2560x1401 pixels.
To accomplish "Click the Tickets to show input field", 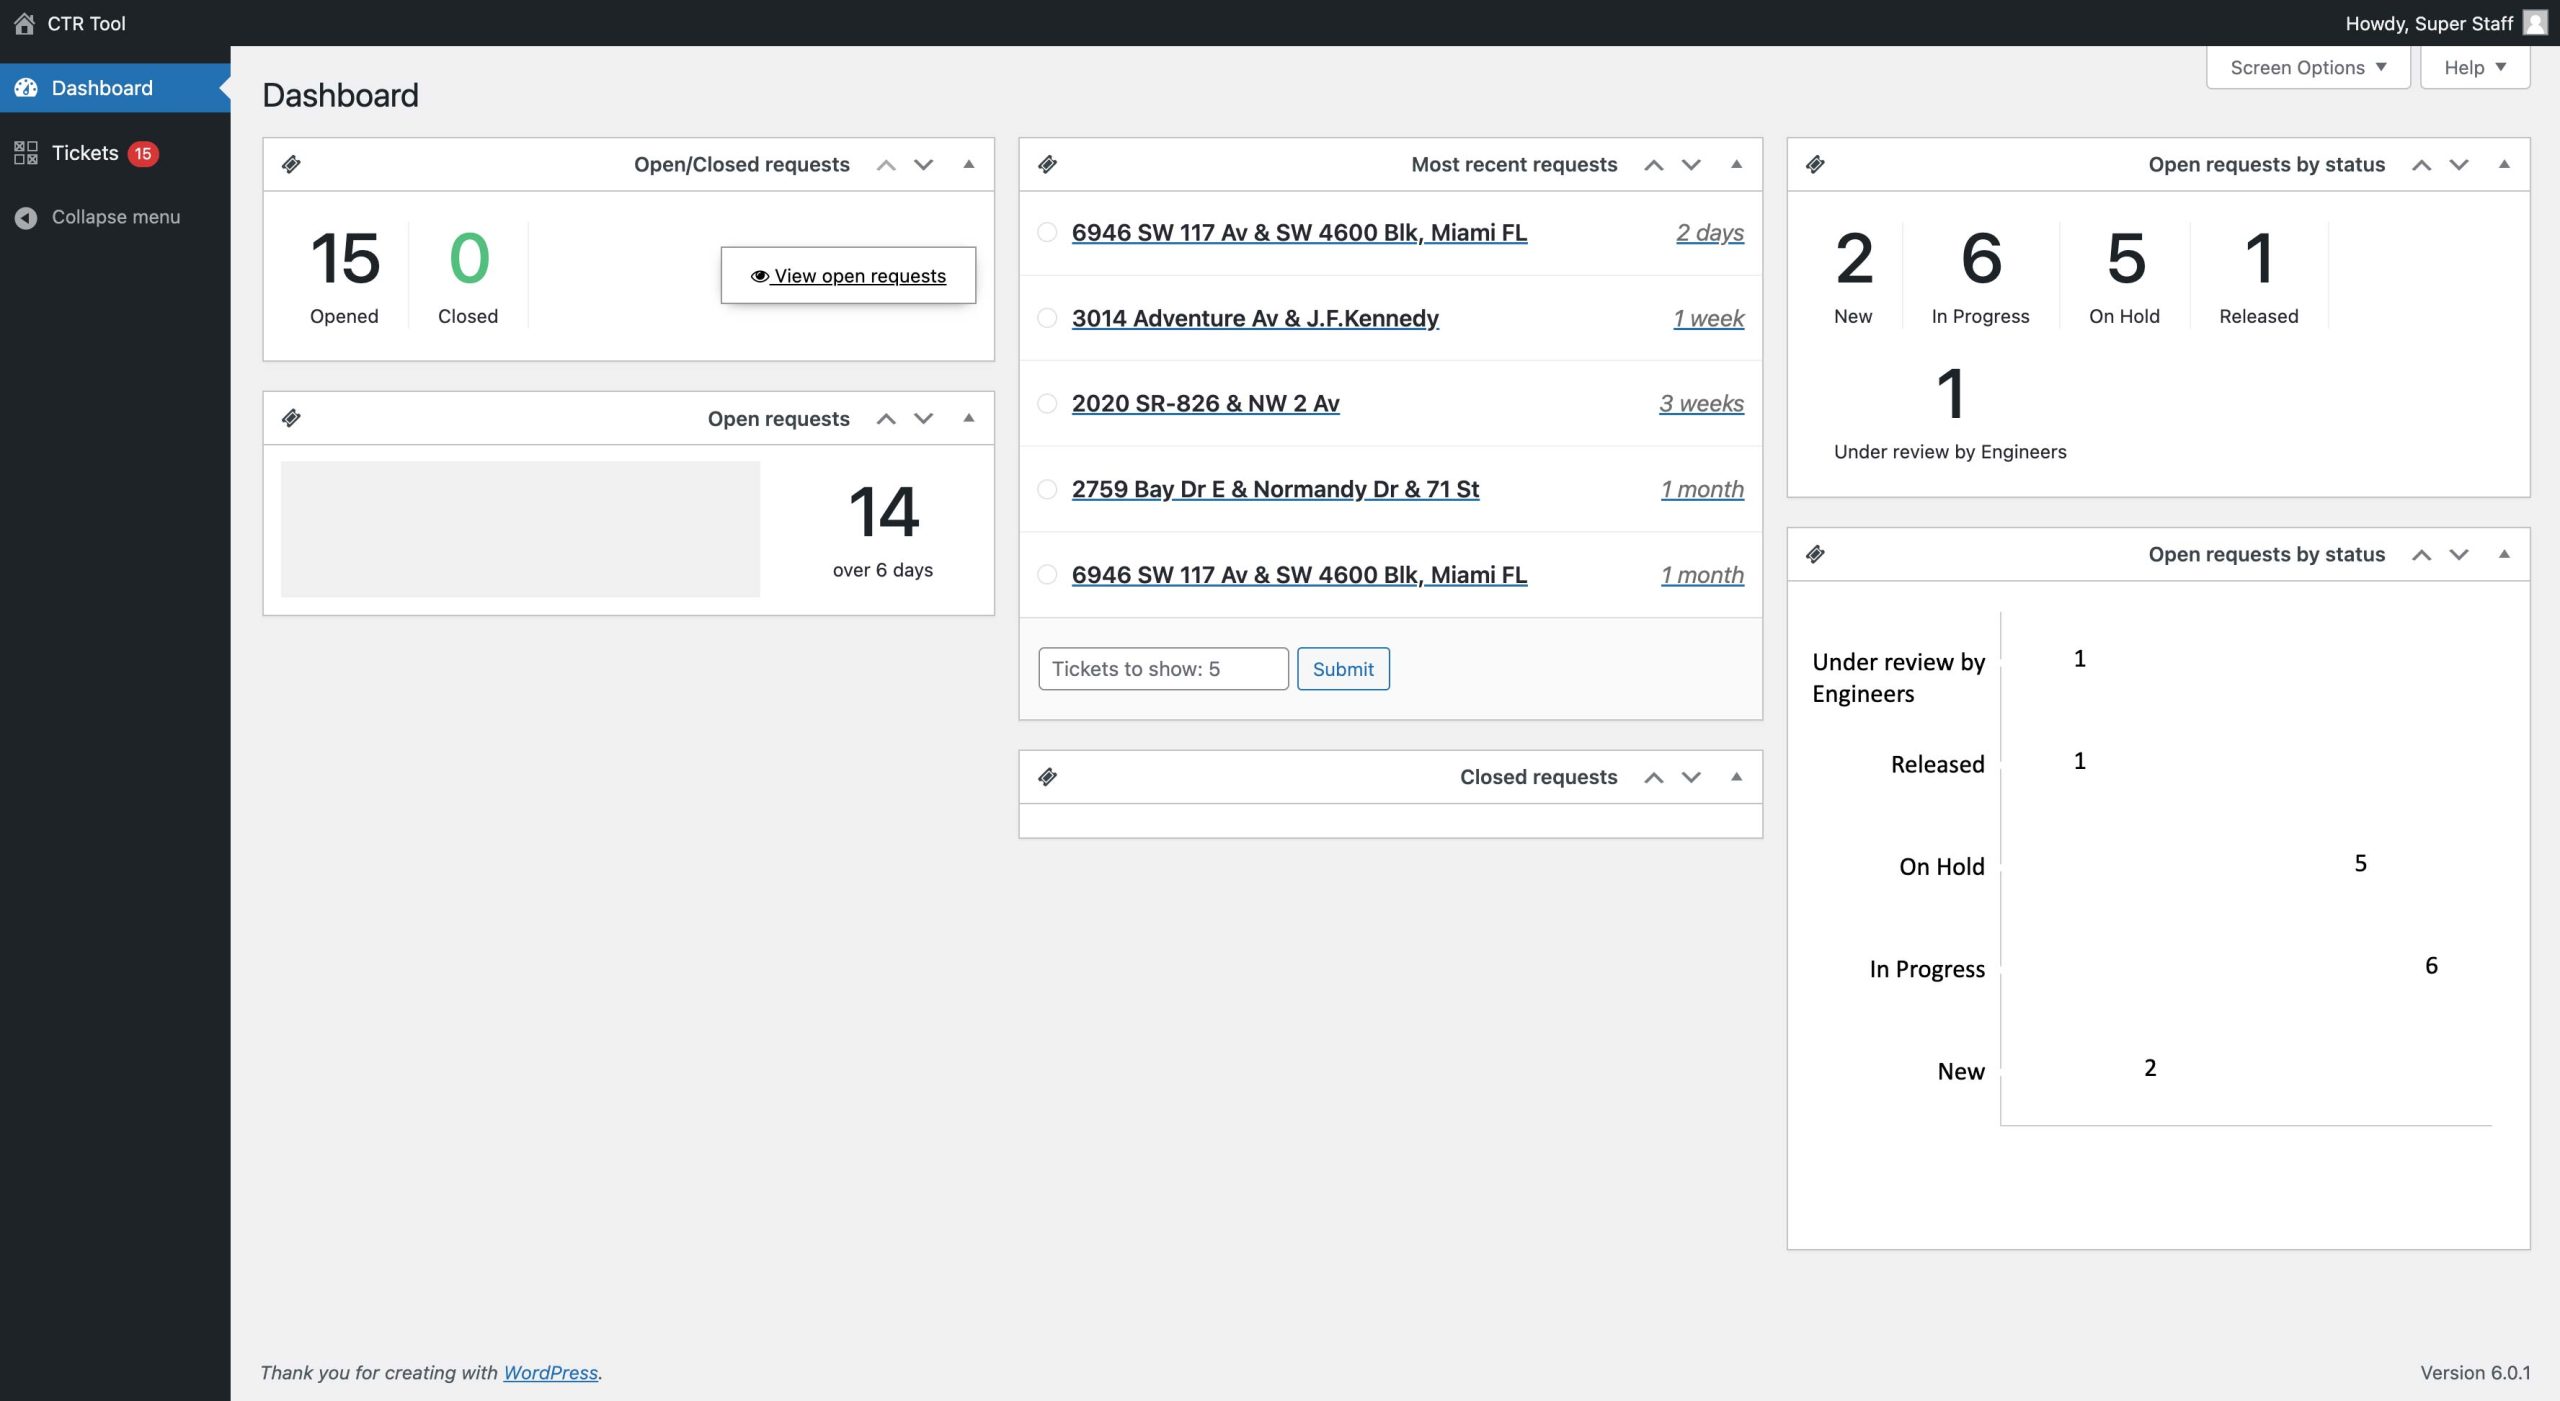I will (1163, 669).
